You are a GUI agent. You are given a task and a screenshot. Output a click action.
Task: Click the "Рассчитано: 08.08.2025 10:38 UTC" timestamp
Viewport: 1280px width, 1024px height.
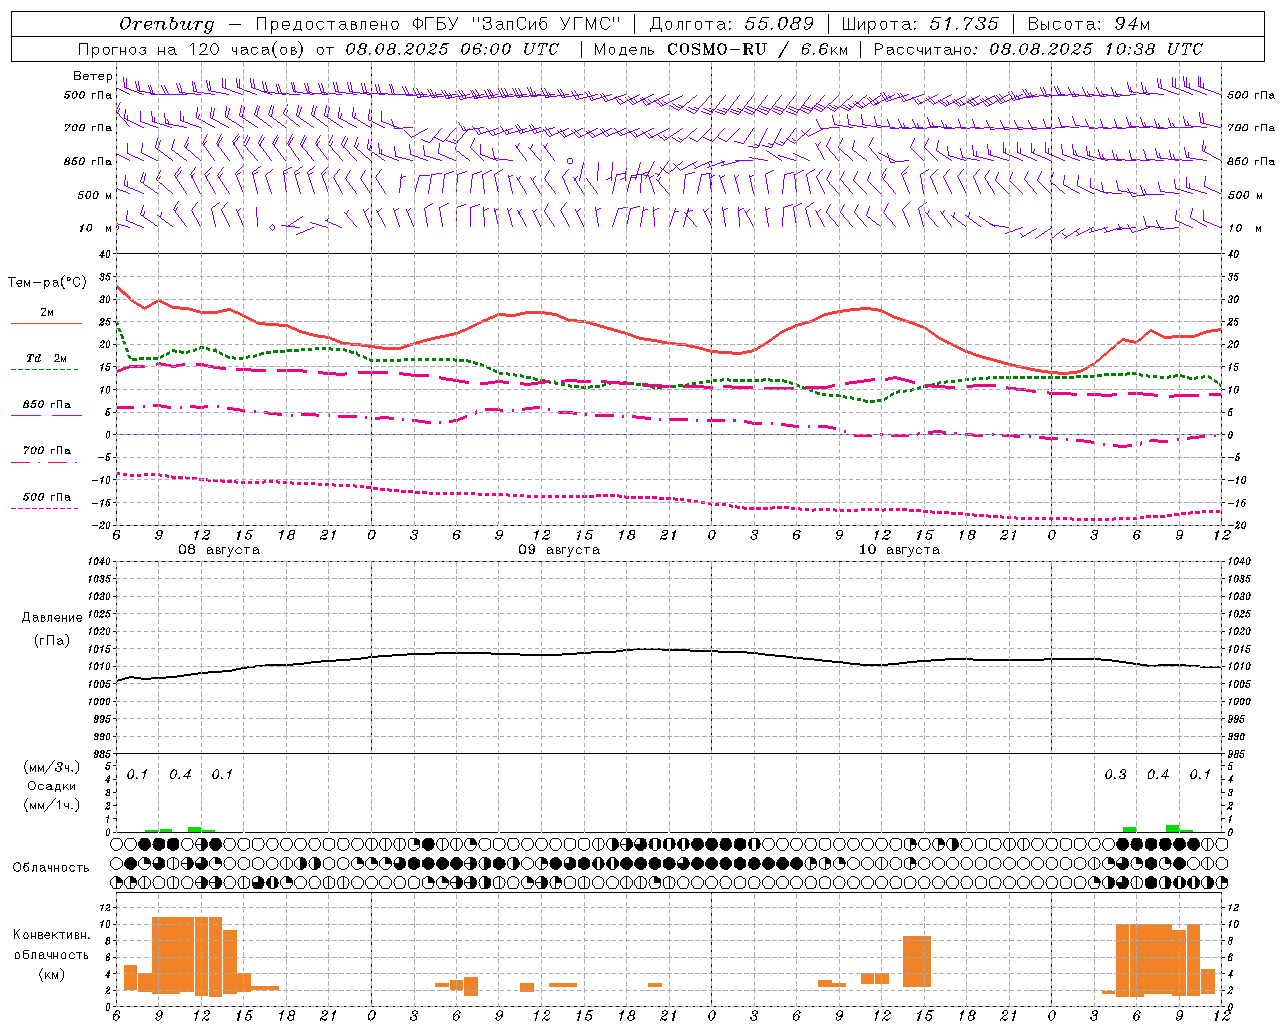coord(1038,49)
